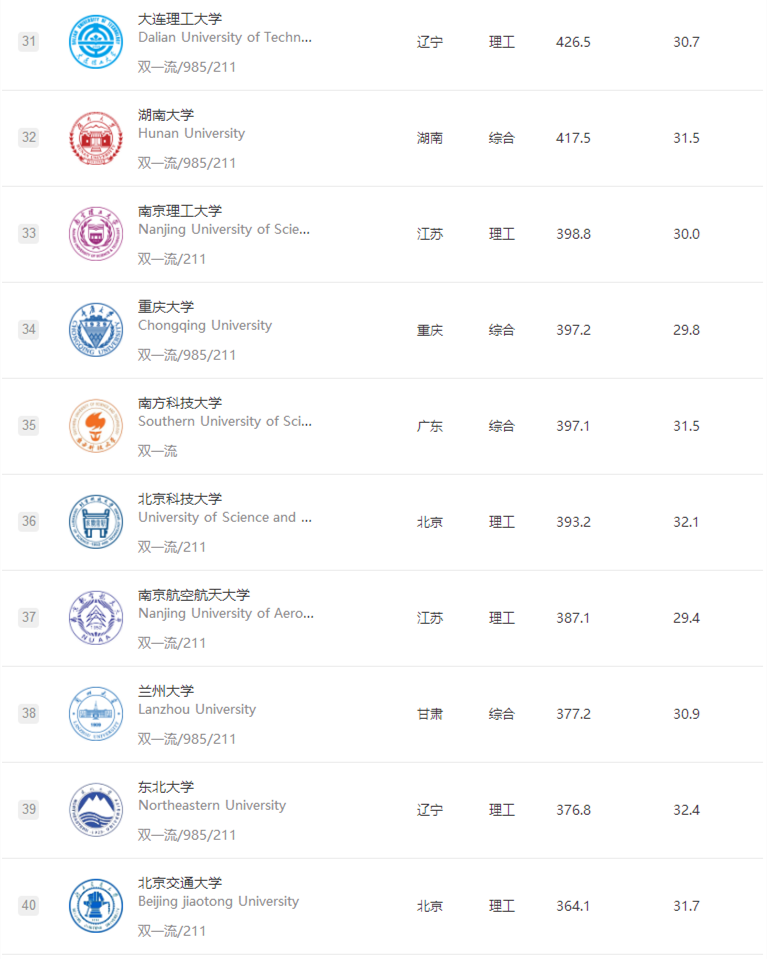
Task: Open the 东北大学 name link
Action: [x=166, y=787]
